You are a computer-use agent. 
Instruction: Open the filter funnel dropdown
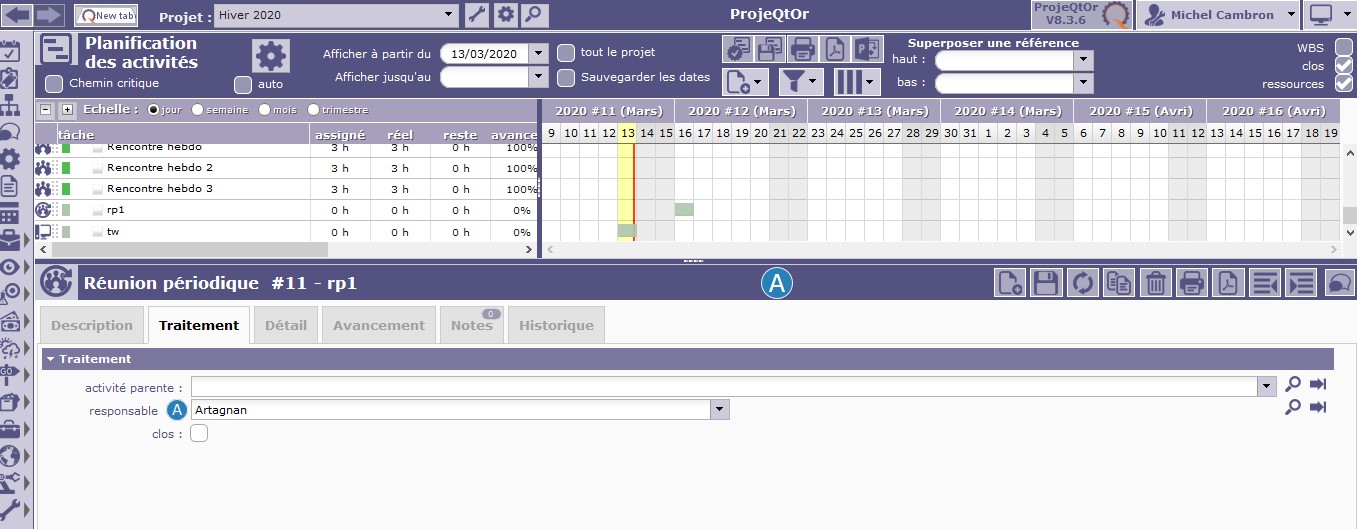click(800, 82)
